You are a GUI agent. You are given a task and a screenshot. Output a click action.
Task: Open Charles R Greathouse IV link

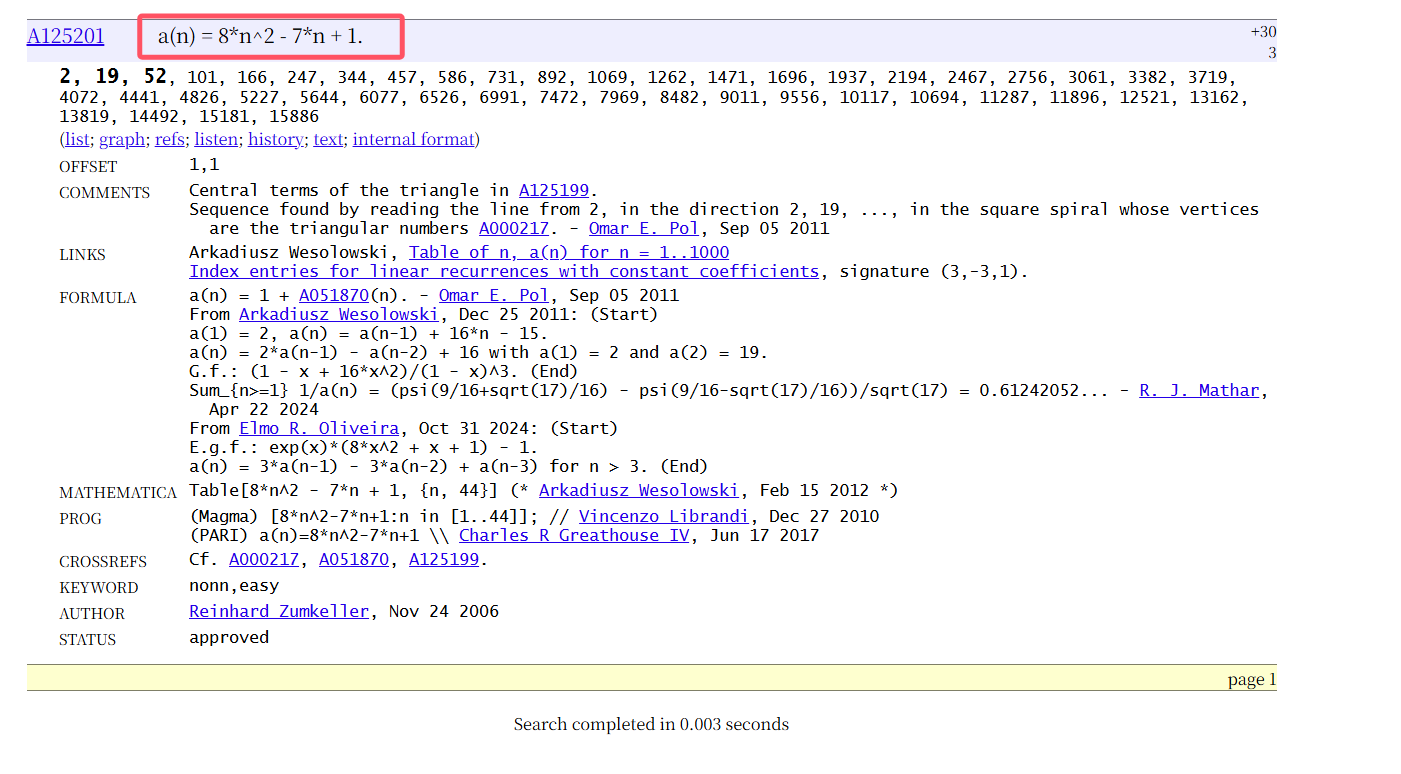click(x=574, y=536)
